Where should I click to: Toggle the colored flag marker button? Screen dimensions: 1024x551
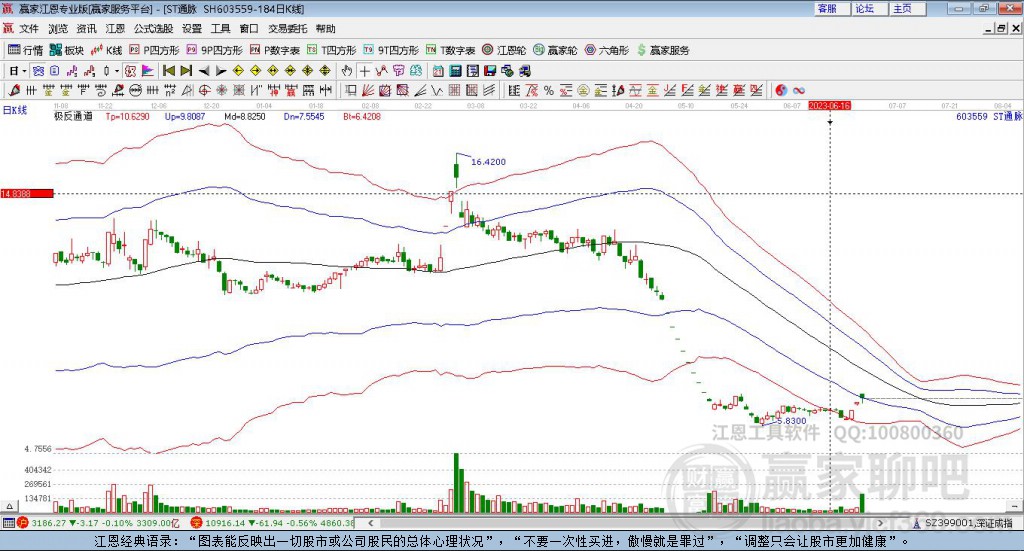click(x=148, y=71)
